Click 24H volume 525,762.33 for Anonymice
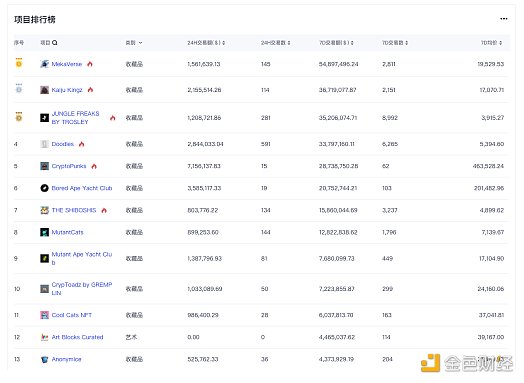The width and height of the screenshot is (524, 383). pyautogui.click(x=203, y=359)
